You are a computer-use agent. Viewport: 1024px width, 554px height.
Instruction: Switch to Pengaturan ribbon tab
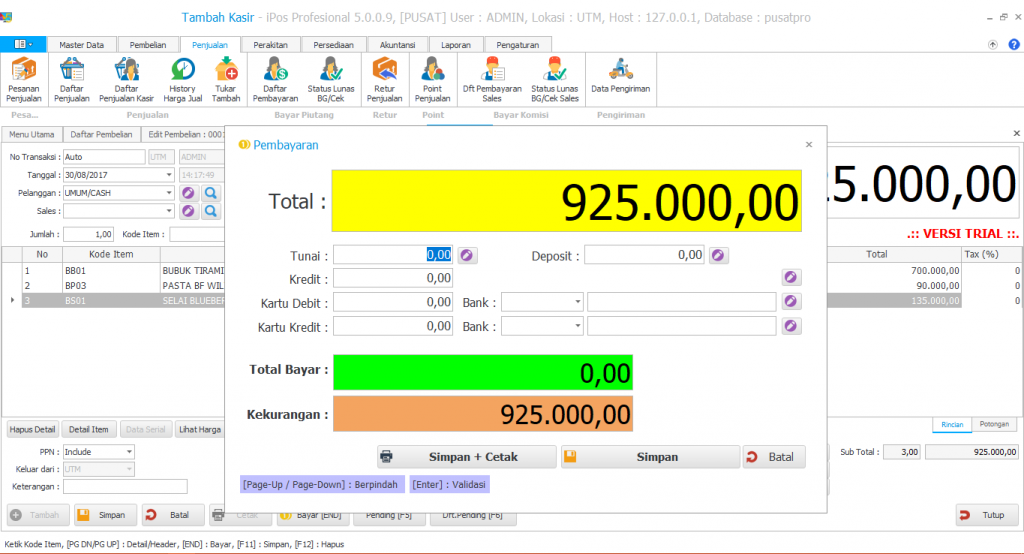coord(517,45)
